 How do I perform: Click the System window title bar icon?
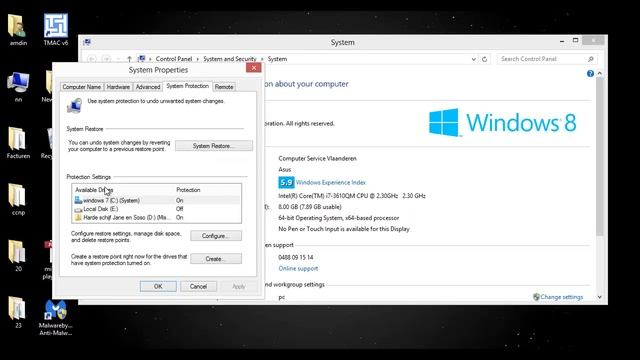point(87,42)
